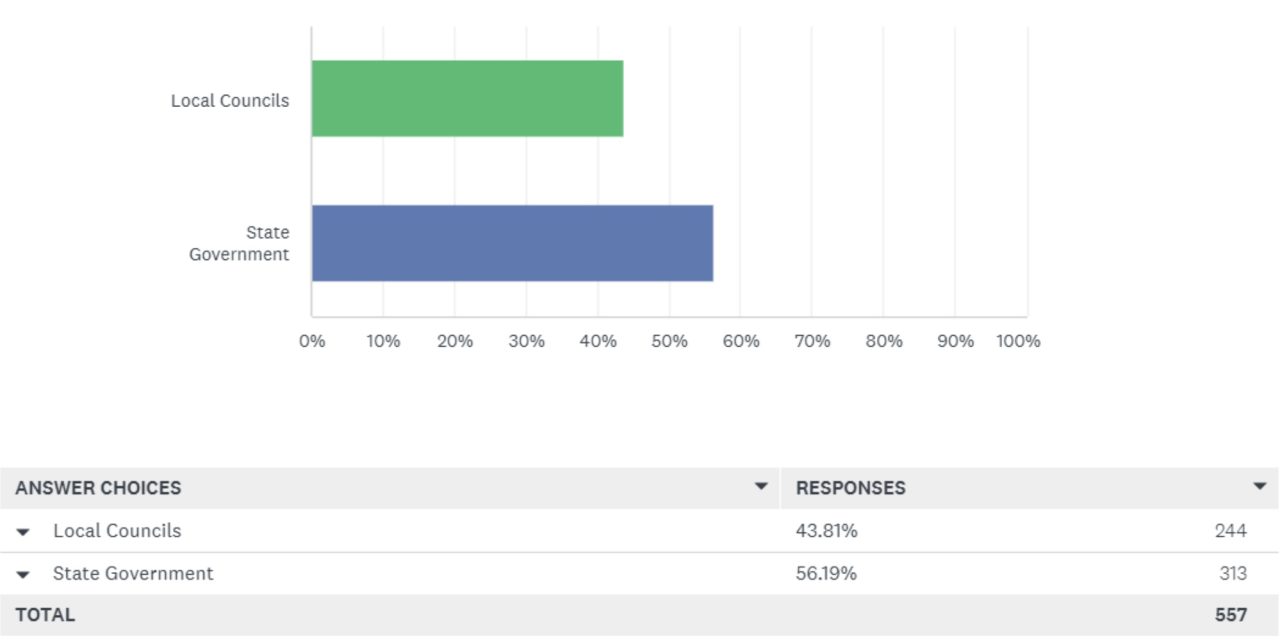Click the 56.19% response value
1280x640 pixels.
tap(826, 574)
